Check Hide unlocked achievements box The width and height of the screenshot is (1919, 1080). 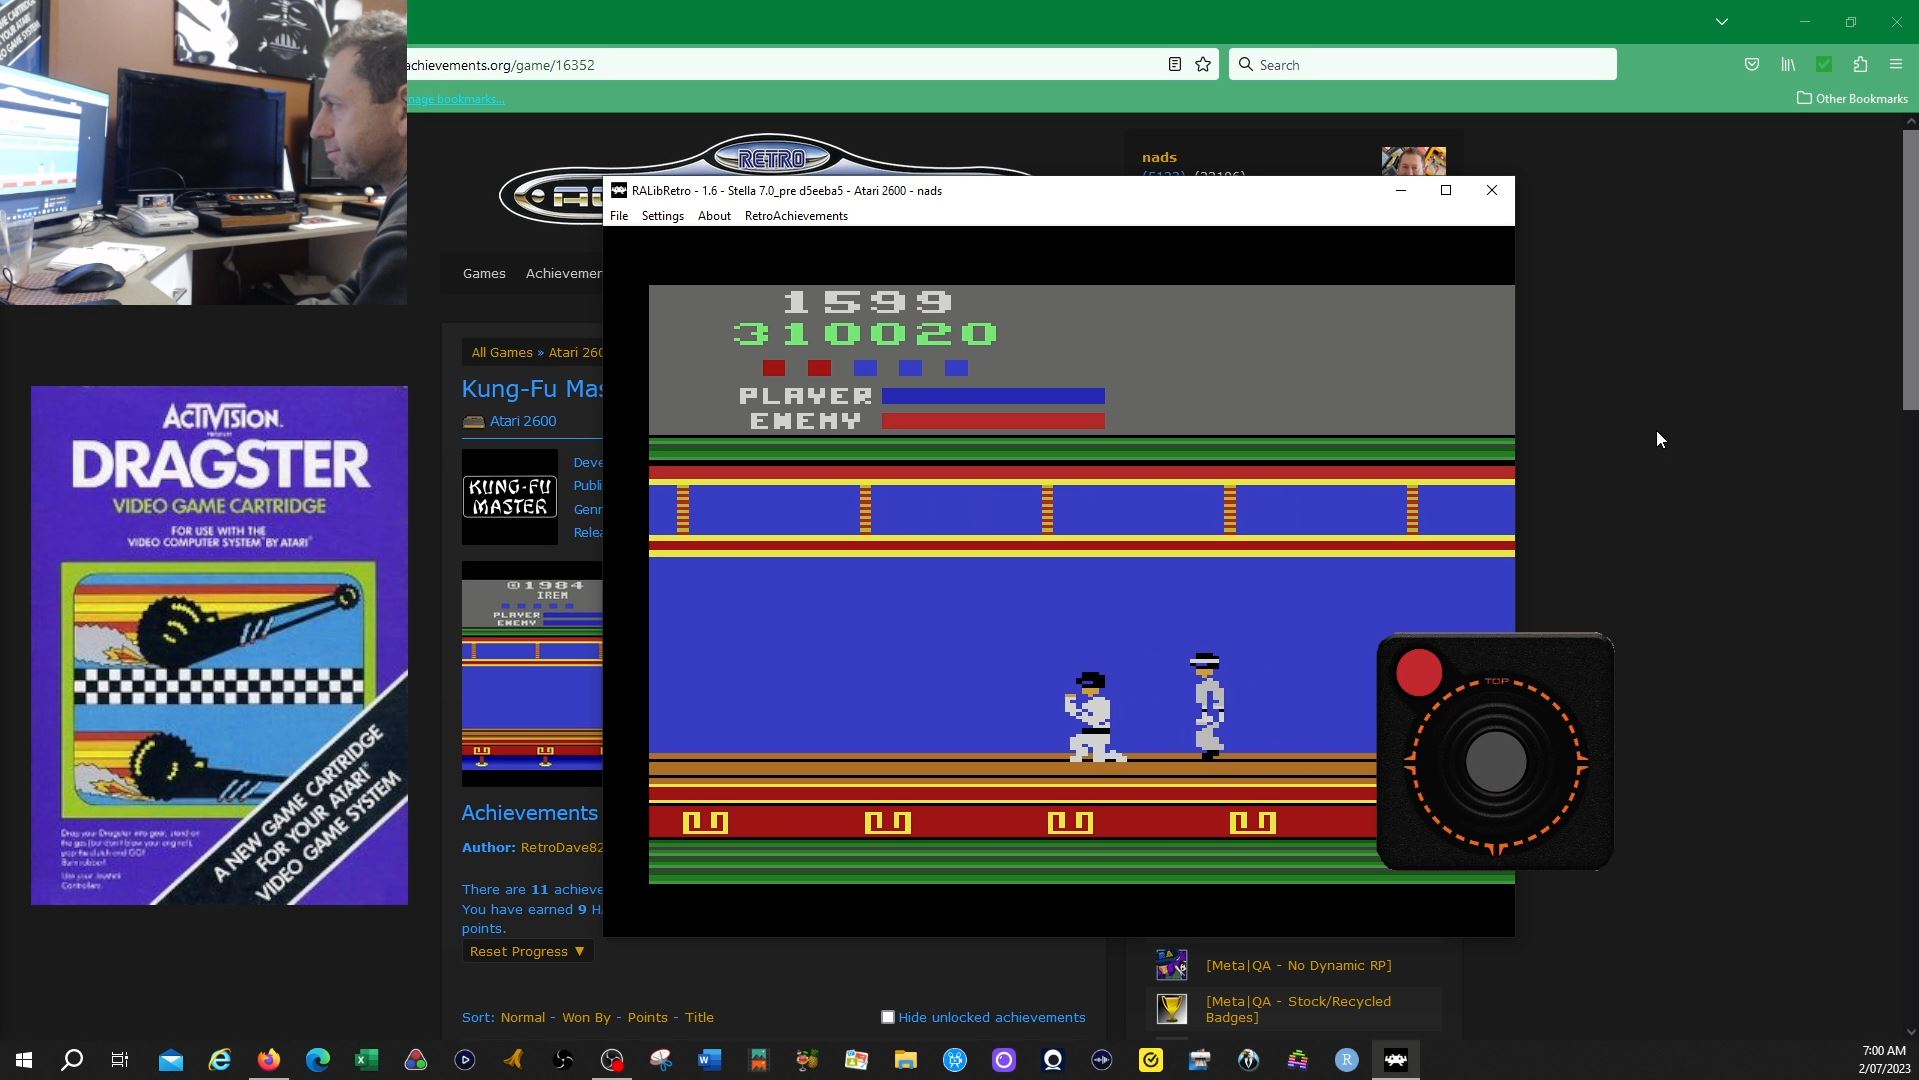[888, 1017]
